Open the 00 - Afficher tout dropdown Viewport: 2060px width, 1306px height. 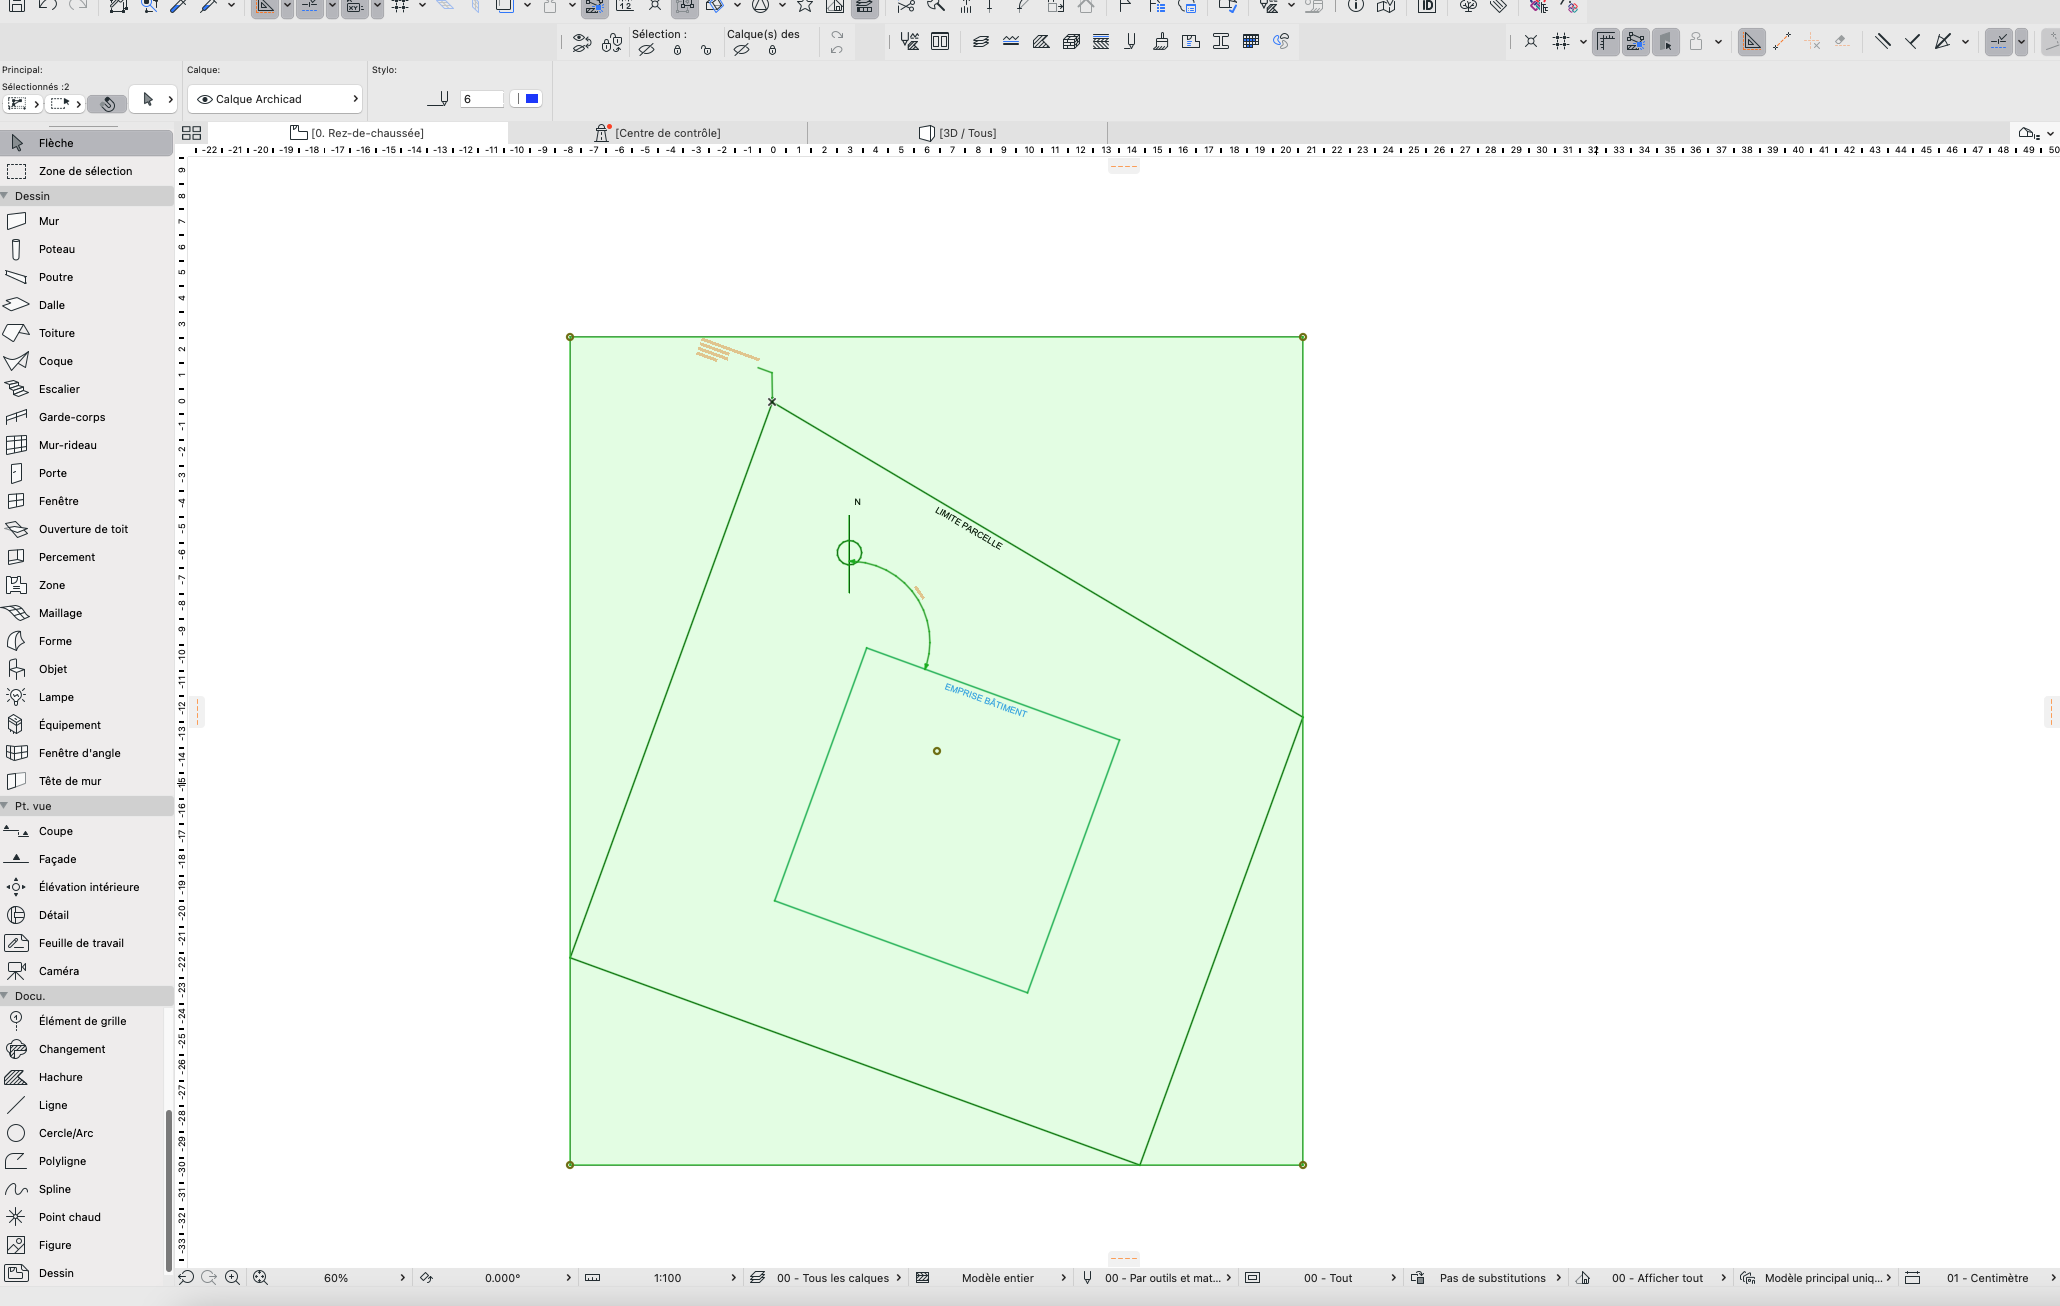coord(1657,1278)
